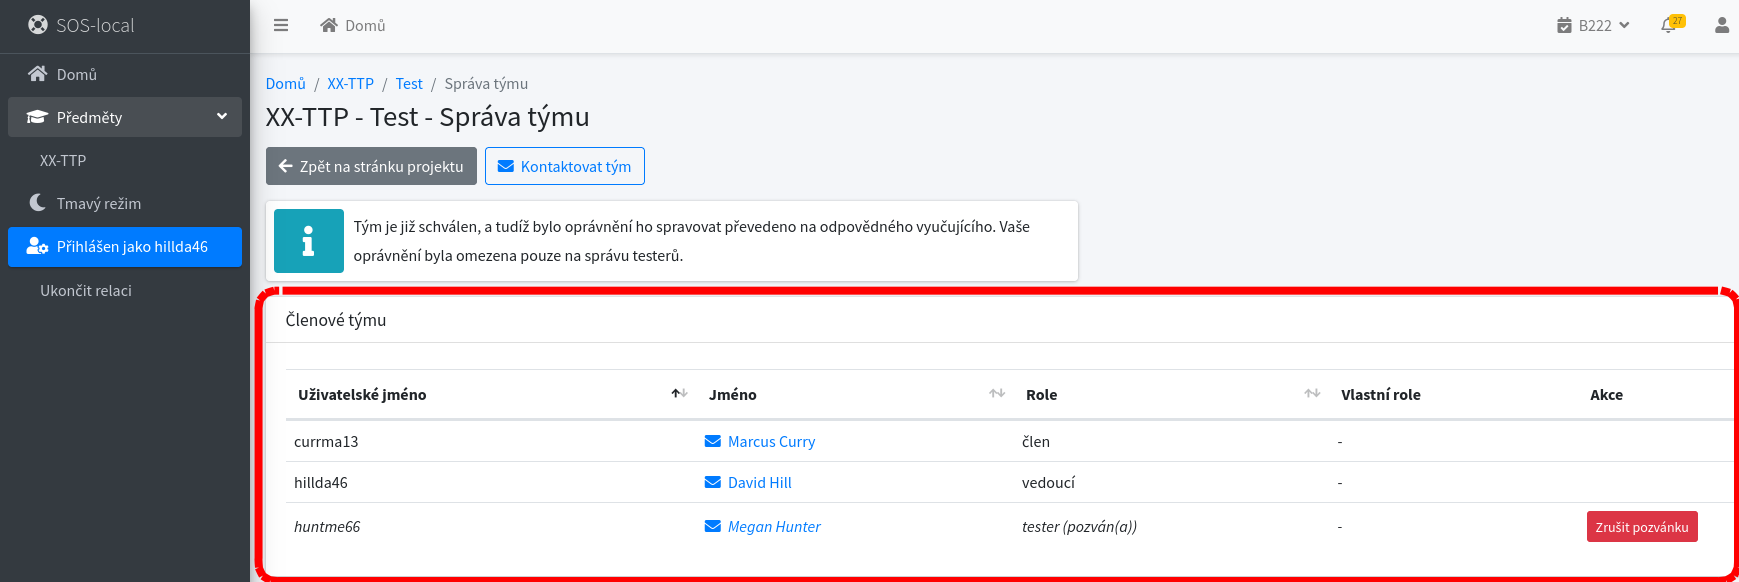The width and height of the screenshot is (1739, 582).
Task: Click the envelope icon next to David Hill
Action: point(713,482)
